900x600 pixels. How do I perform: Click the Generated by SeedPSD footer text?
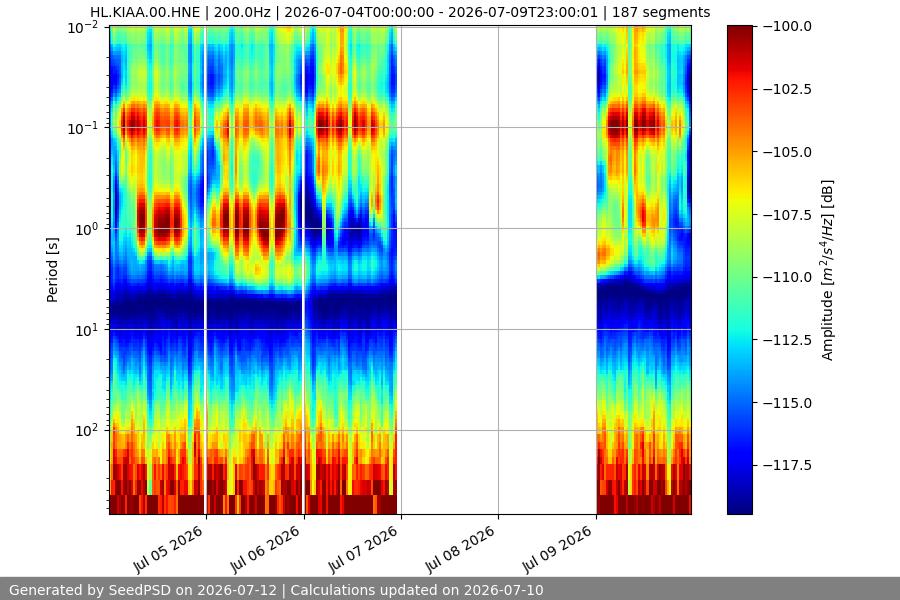pos(276,590)
